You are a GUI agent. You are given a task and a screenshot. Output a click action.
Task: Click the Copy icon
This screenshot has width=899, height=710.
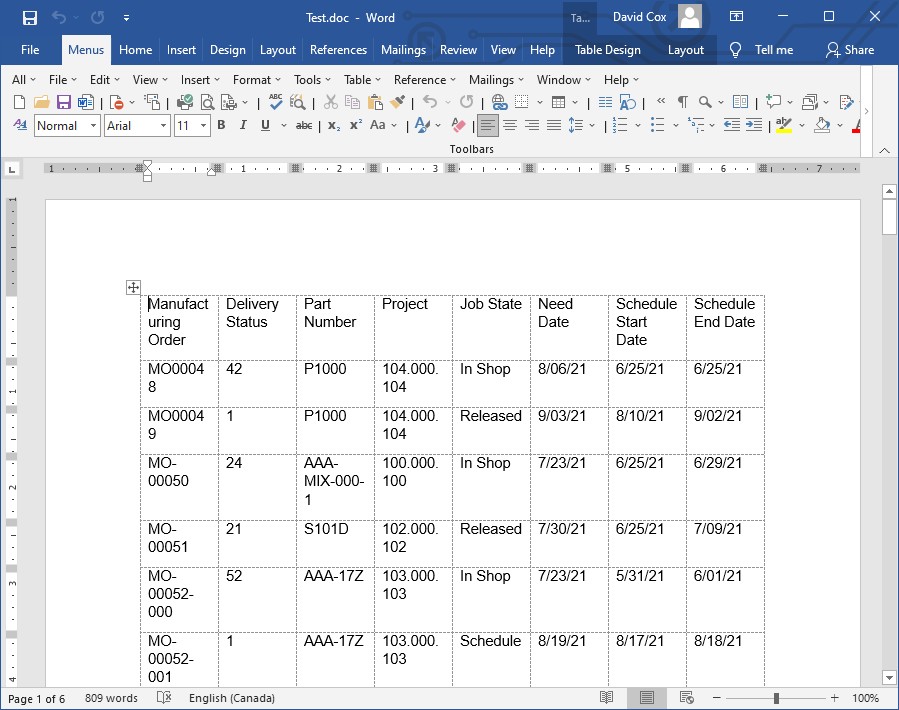pos(352,103)
